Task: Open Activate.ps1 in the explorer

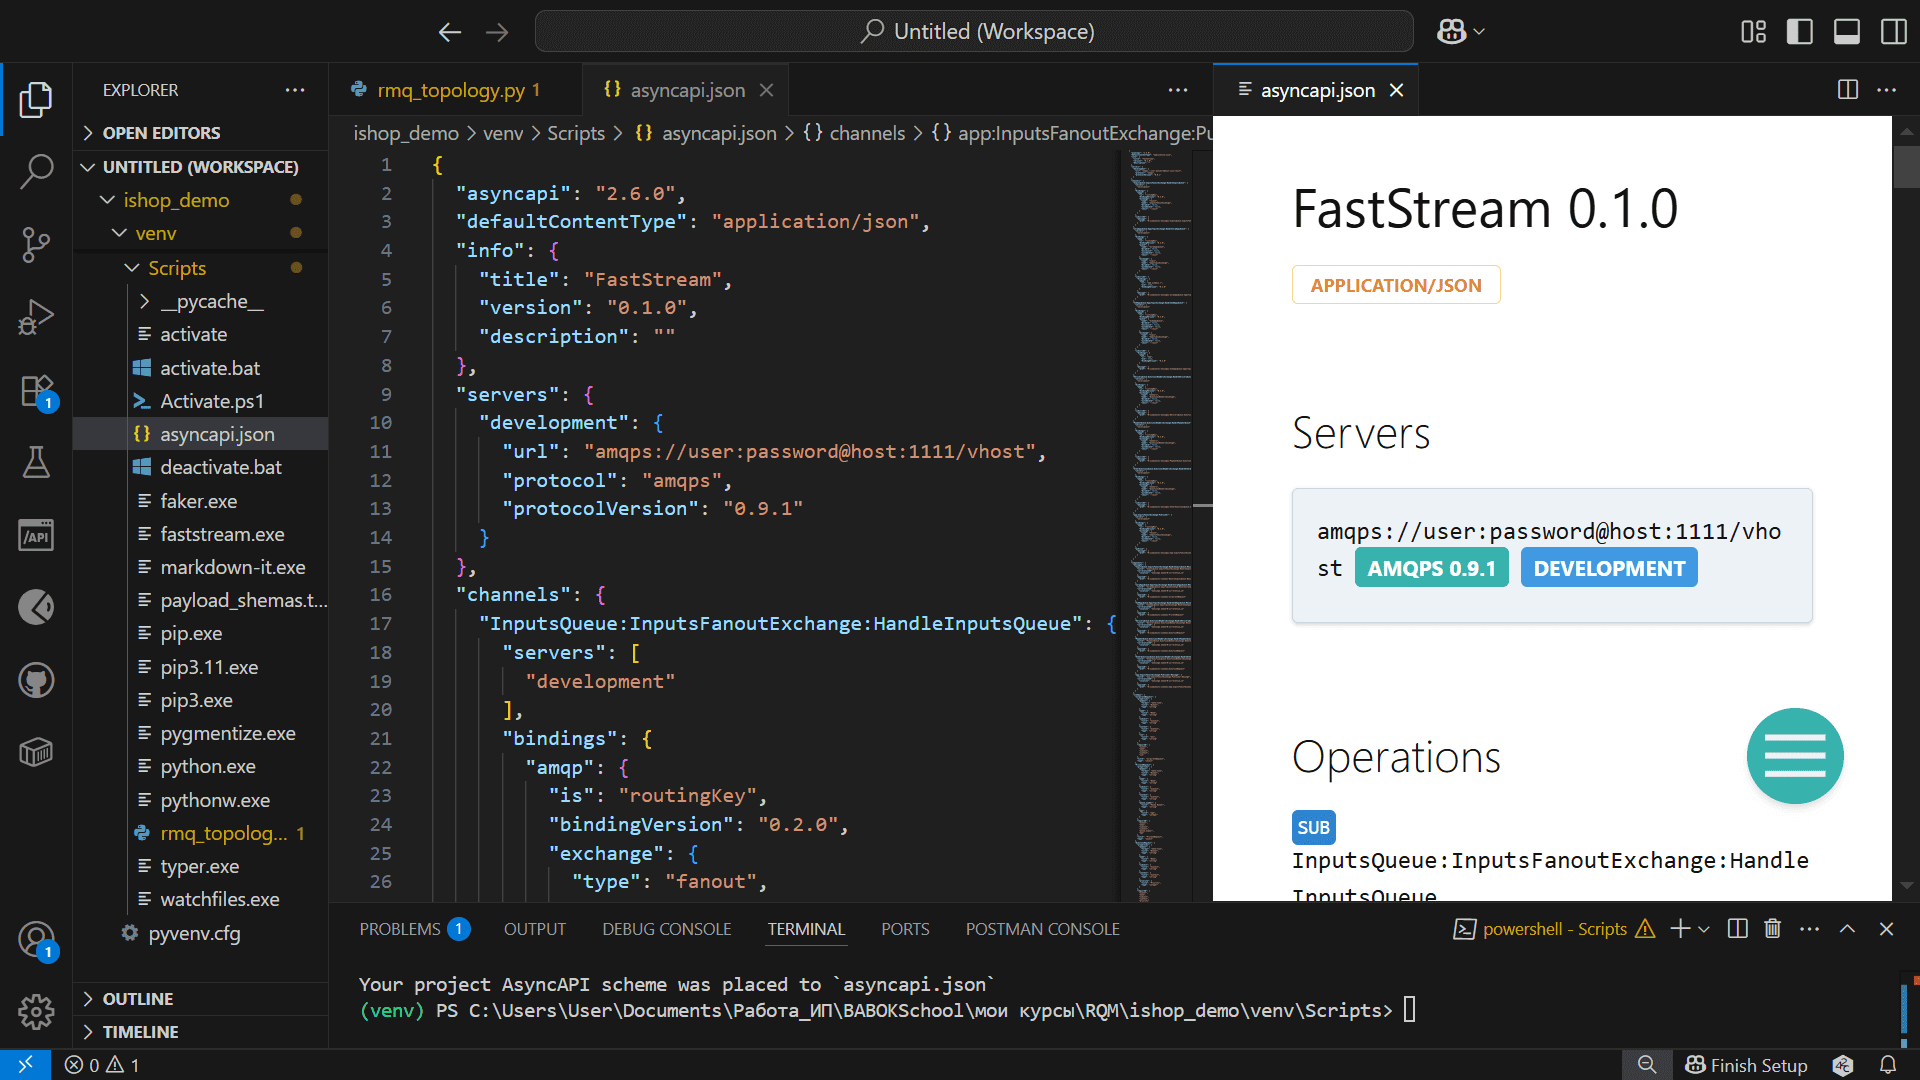Action: tap(212, 401)
